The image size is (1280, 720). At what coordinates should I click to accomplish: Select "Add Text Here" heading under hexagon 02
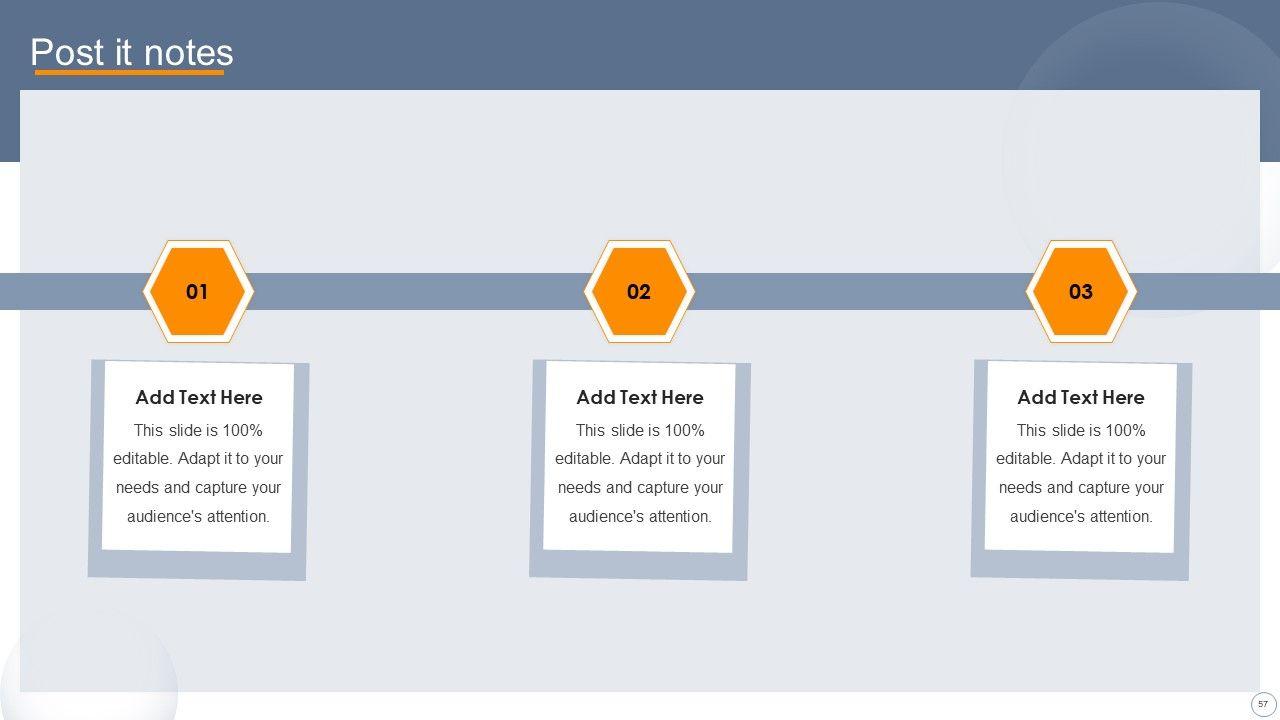[640, 397]
